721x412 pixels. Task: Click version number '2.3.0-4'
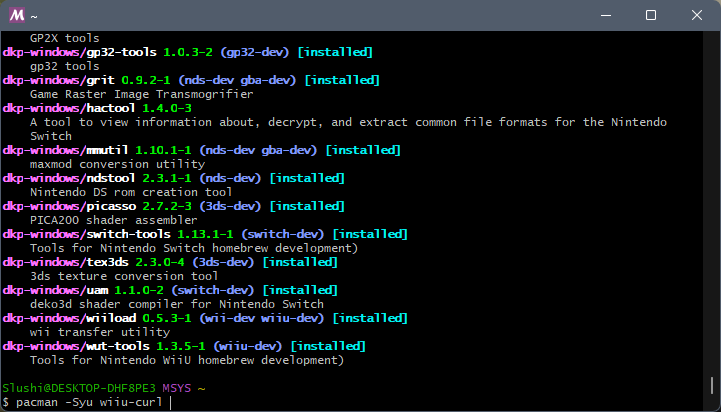160,262
